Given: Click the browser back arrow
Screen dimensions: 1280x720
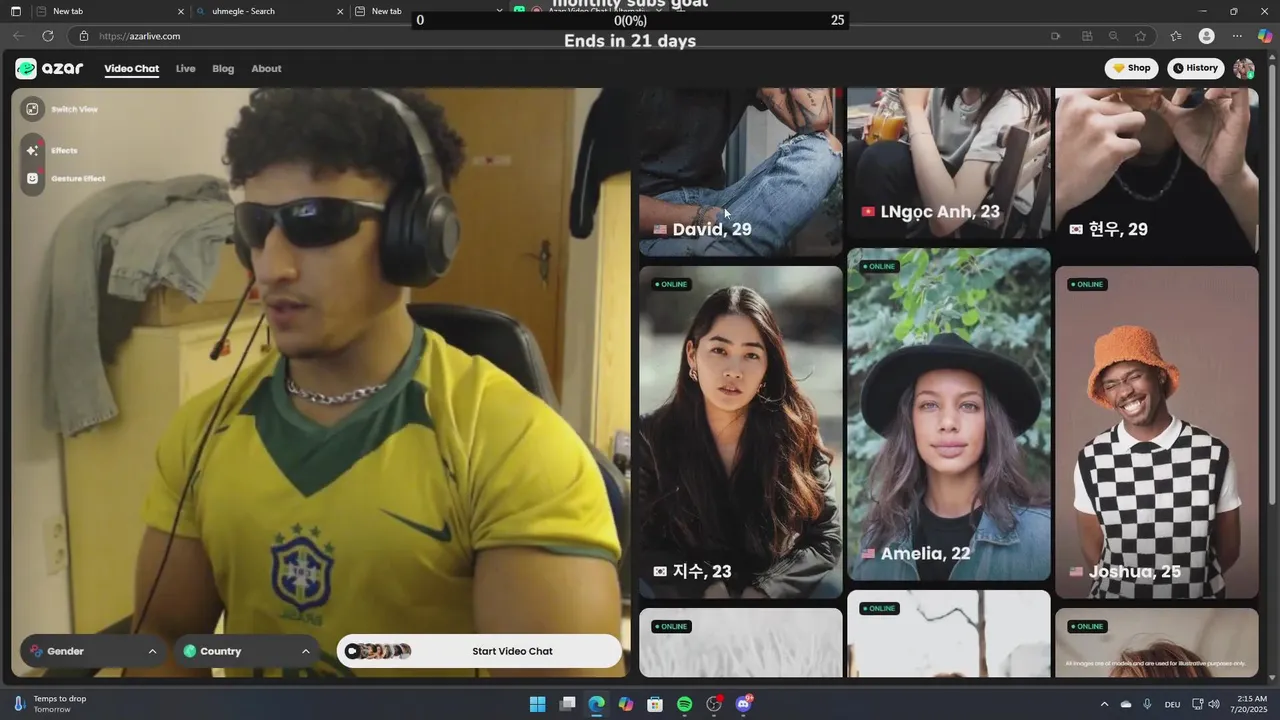Looking at the screenshot, I should [18, 36].
